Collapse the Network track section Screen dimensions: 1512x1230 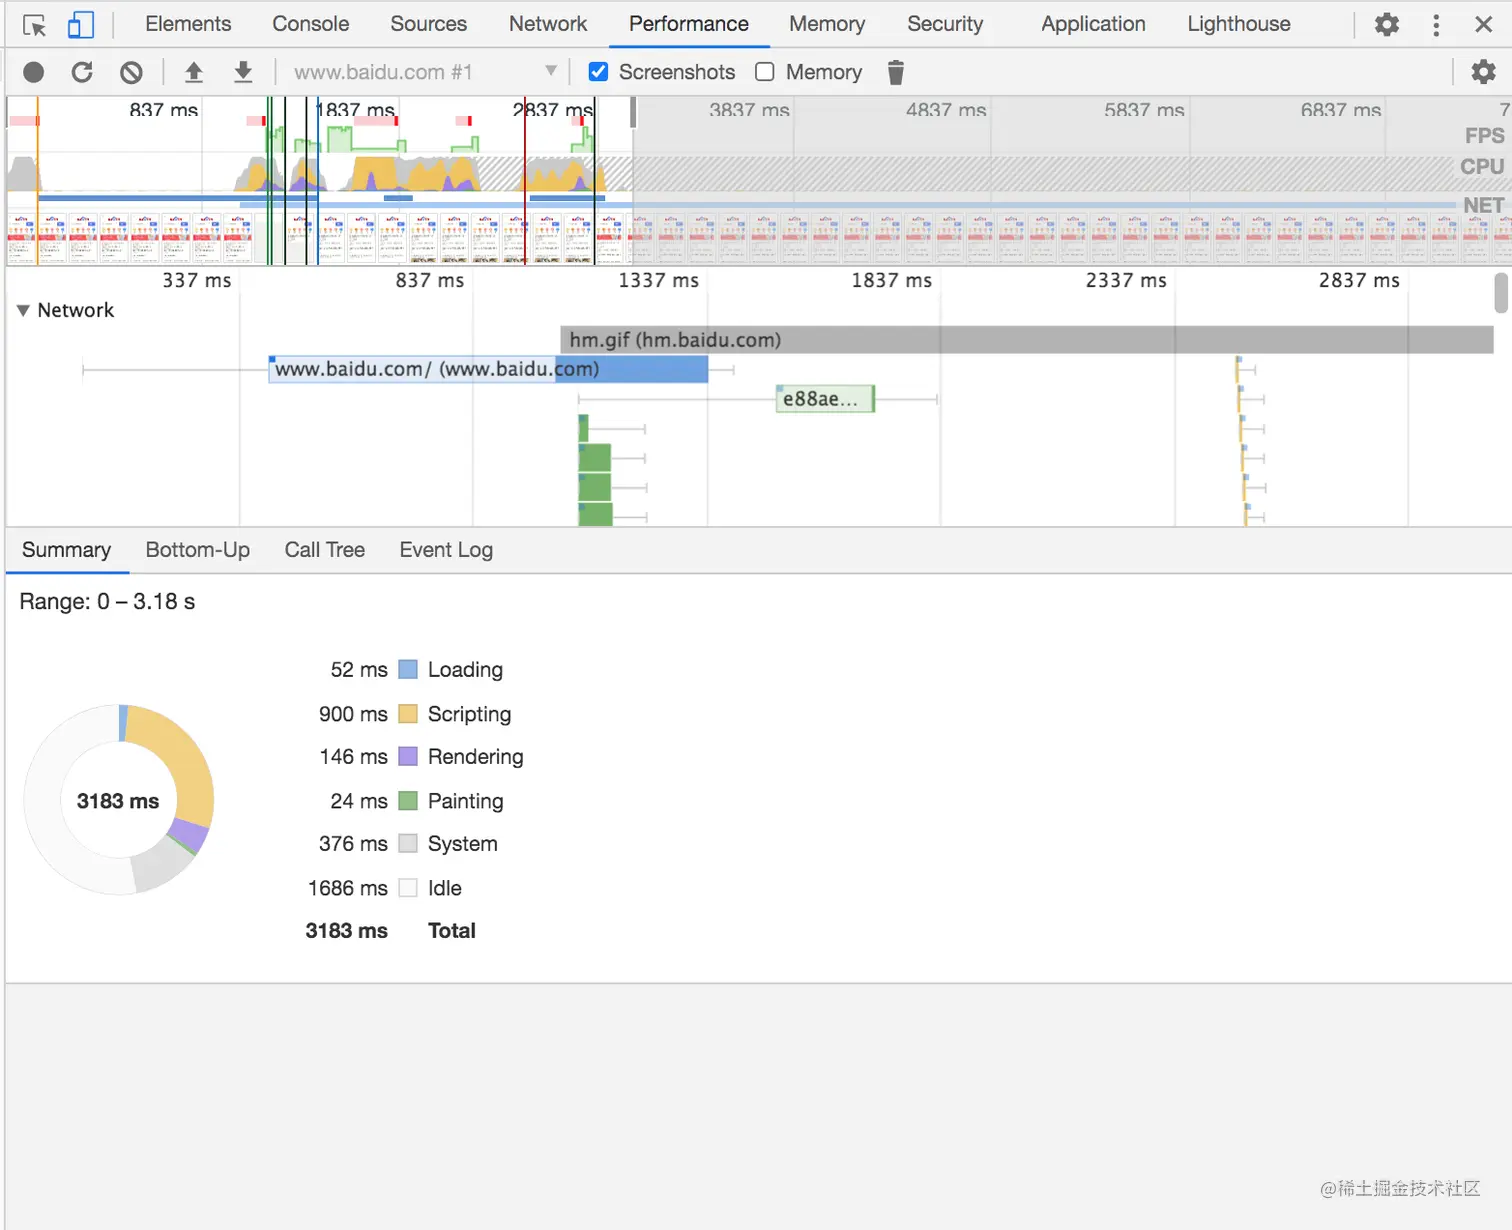[x=23, y=311]
